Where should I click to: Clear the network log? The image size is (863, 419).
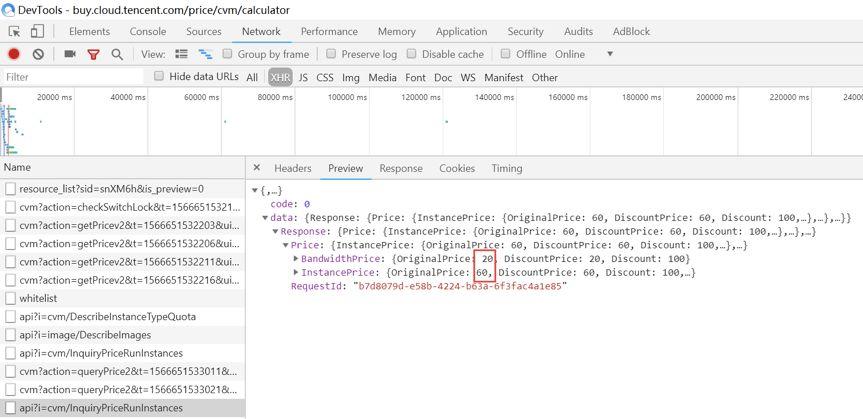pos(38,54)
